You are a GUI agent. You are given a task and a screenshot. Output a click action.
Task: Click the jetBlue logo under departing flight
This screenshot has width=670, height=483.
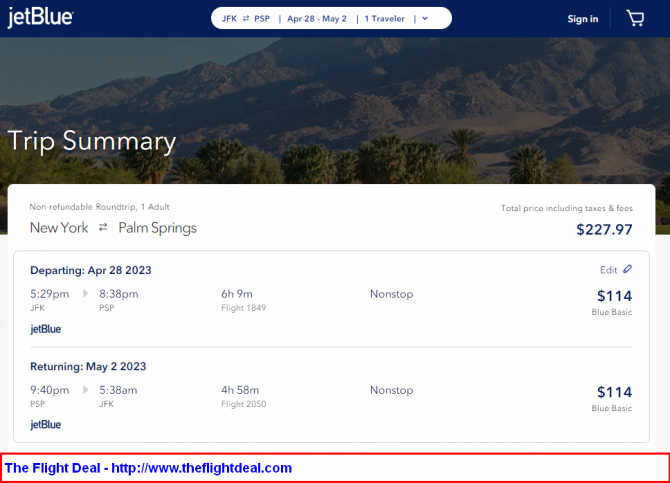[x=46, y=329]
